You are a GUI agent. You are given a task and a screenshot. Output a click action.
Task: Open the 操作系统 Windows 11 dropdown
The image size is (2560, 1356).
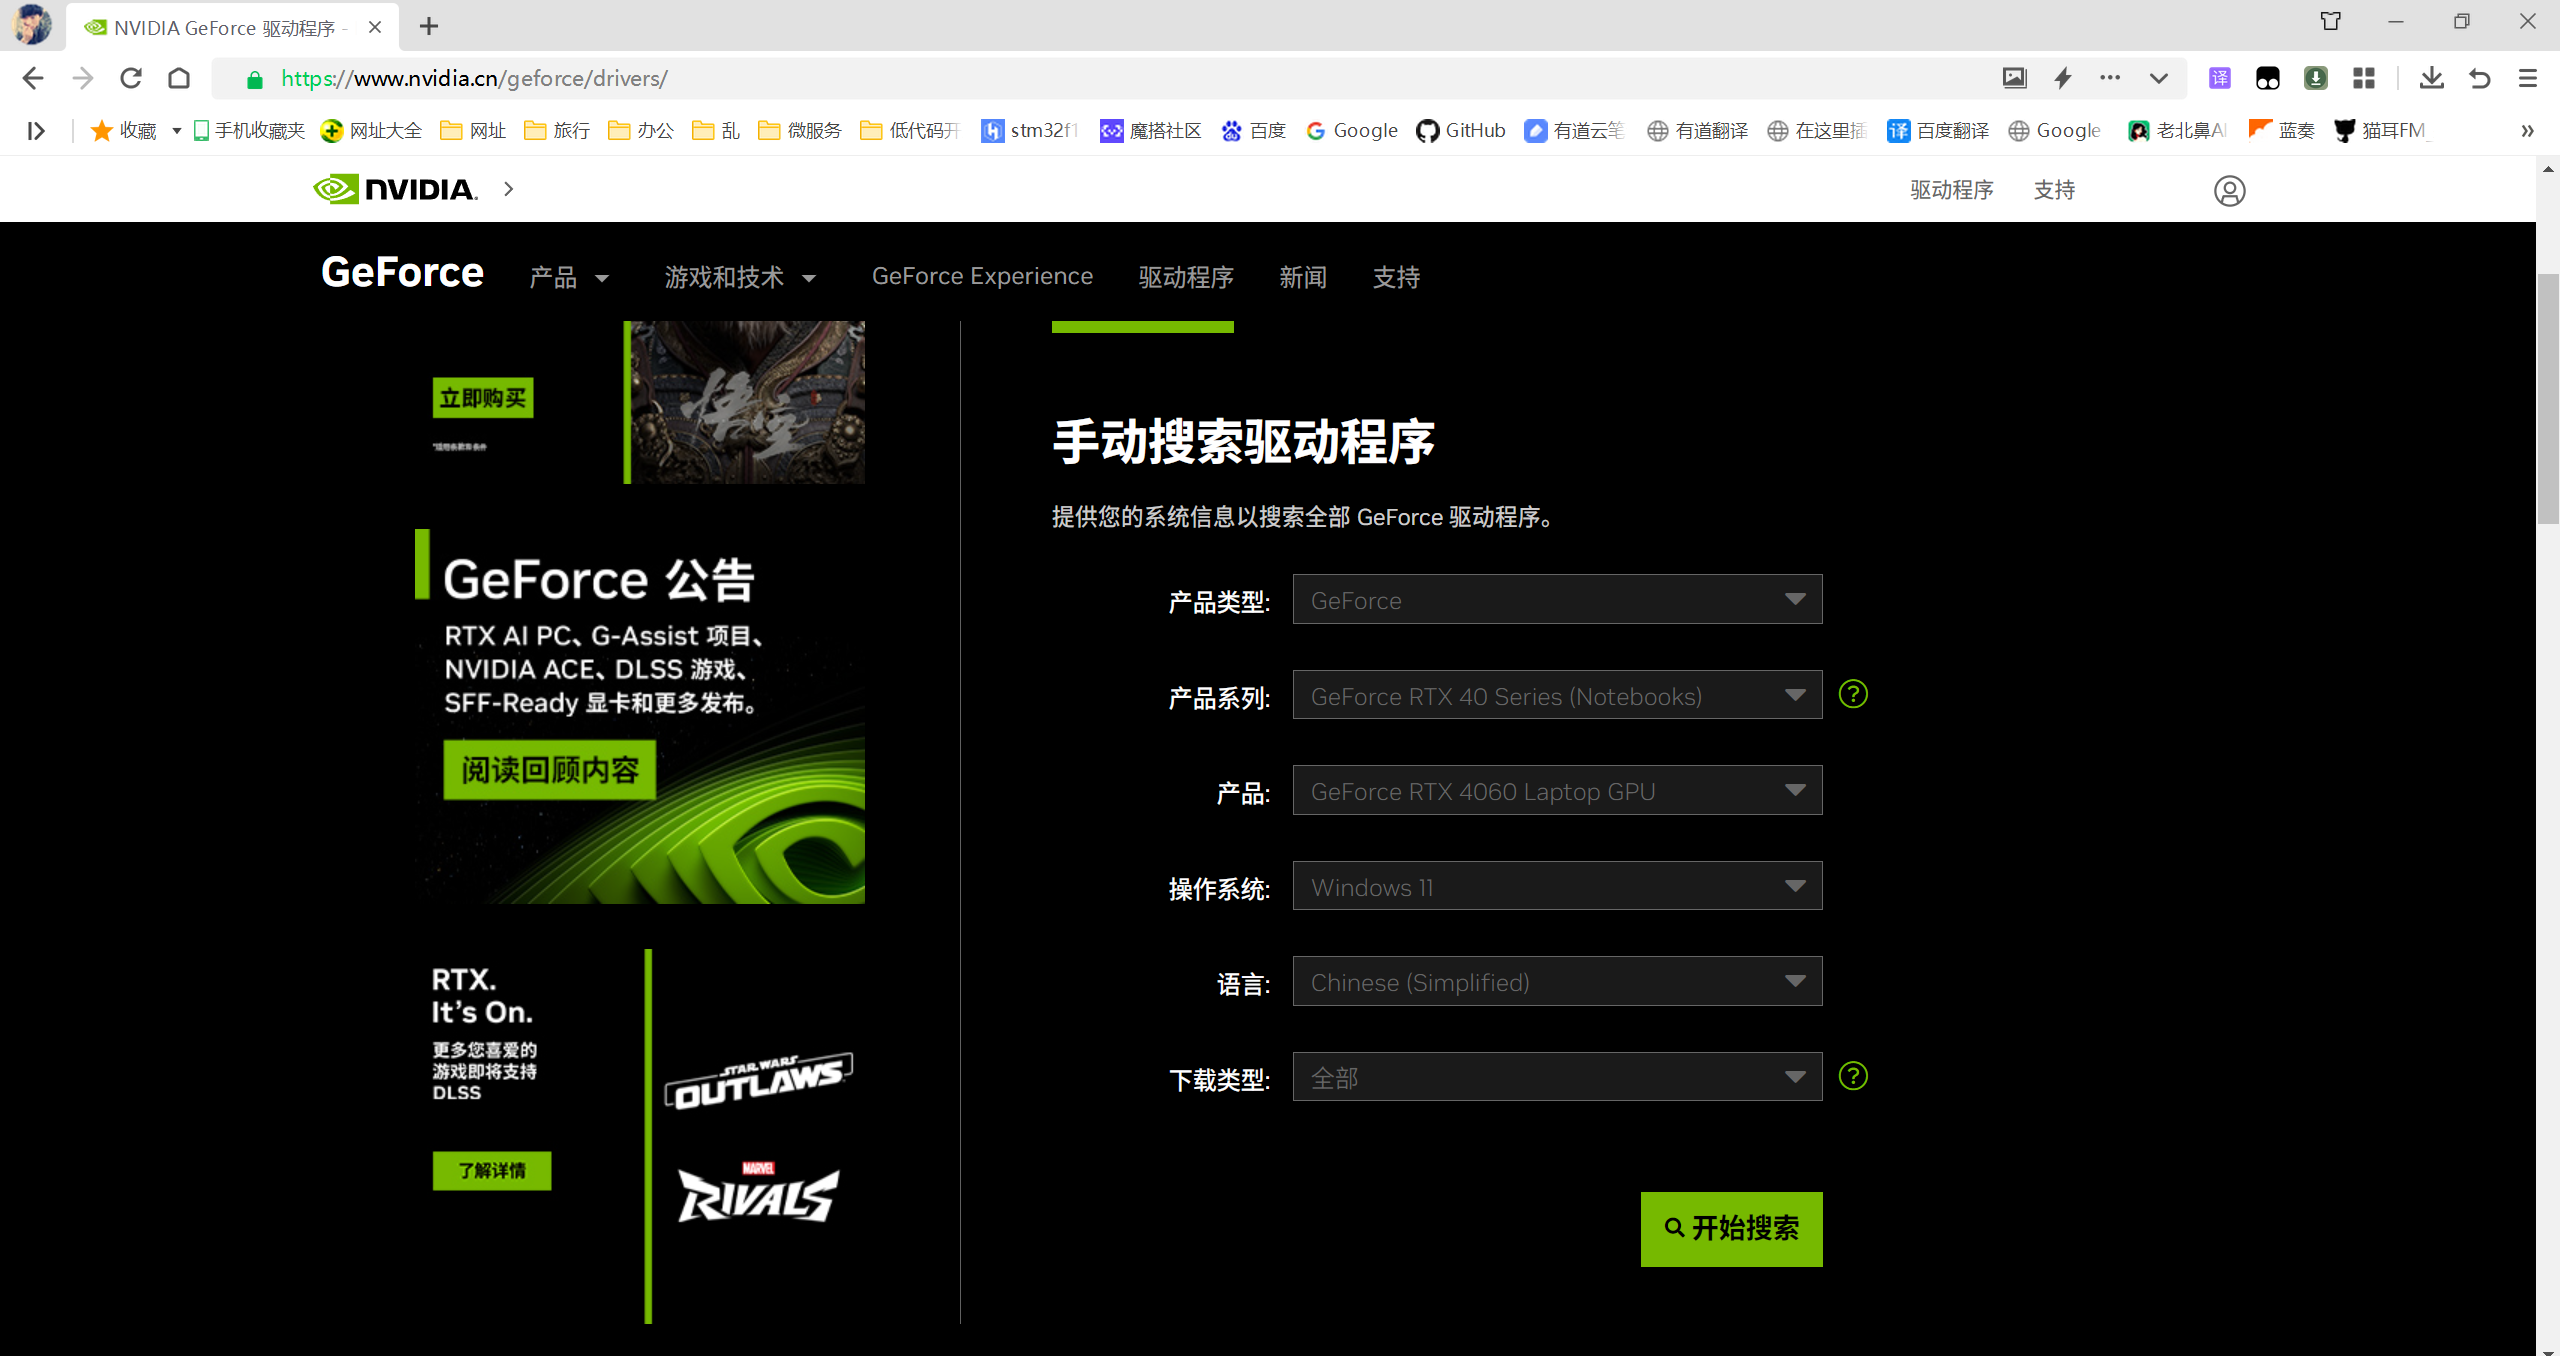click(1556, 887)
